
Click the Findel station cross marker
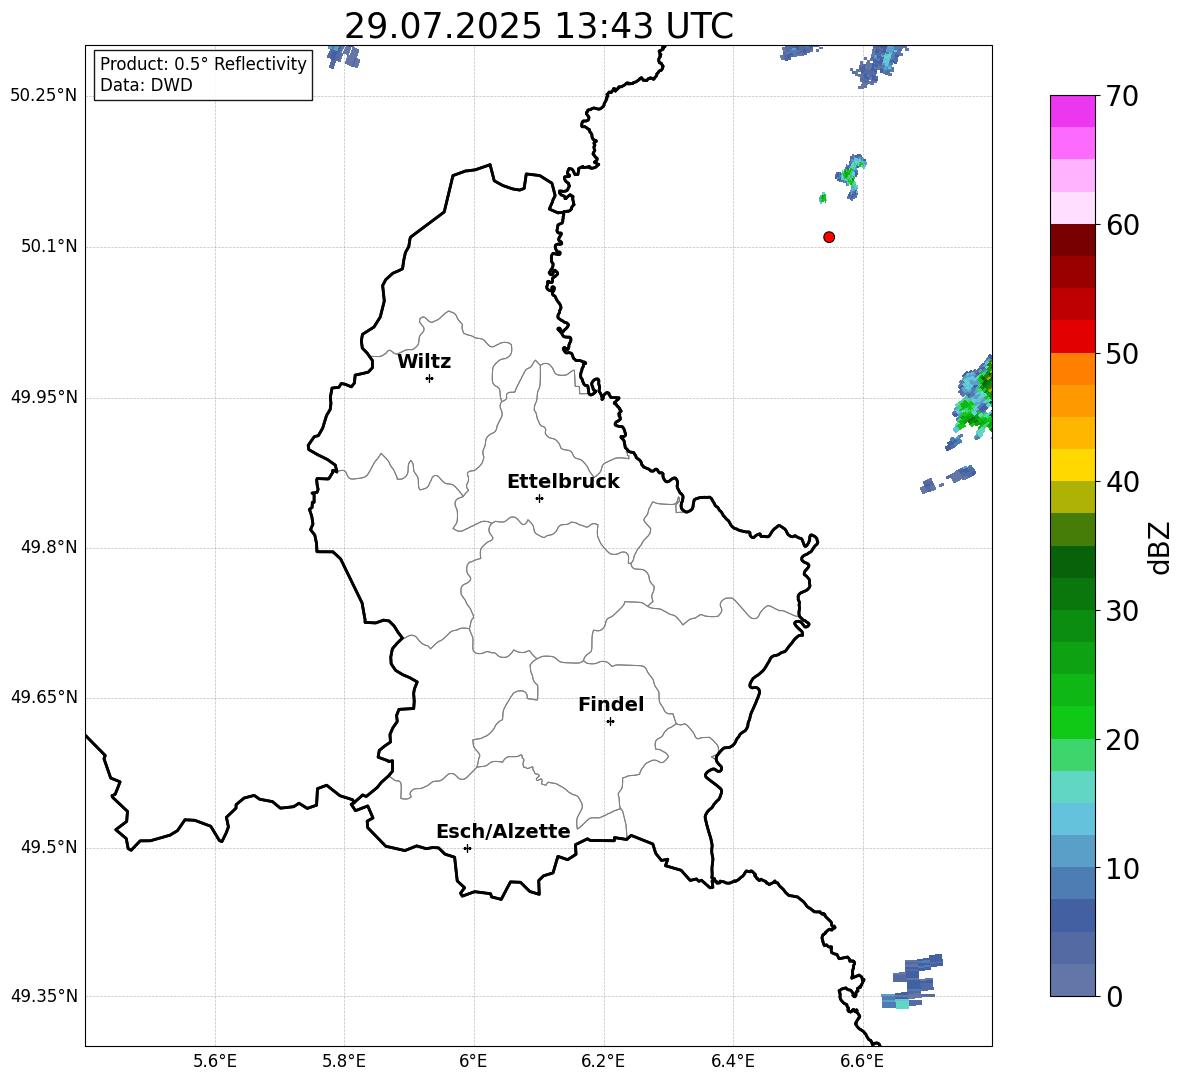[x=610, y=721]
